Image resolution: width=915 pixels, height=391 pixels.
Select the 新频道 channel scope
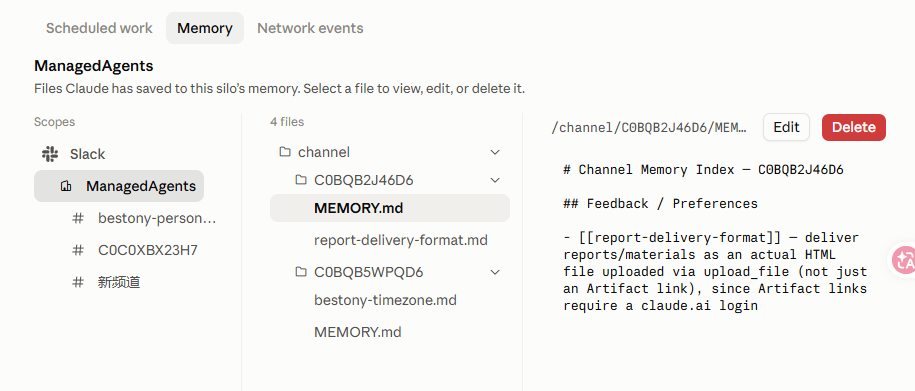(119, 282)
